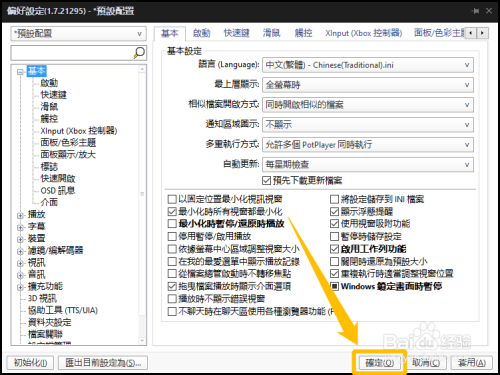Check 暫停時儲存設定 option
The width and height of the screenshot is (500, 375).
tap(334, 236)
